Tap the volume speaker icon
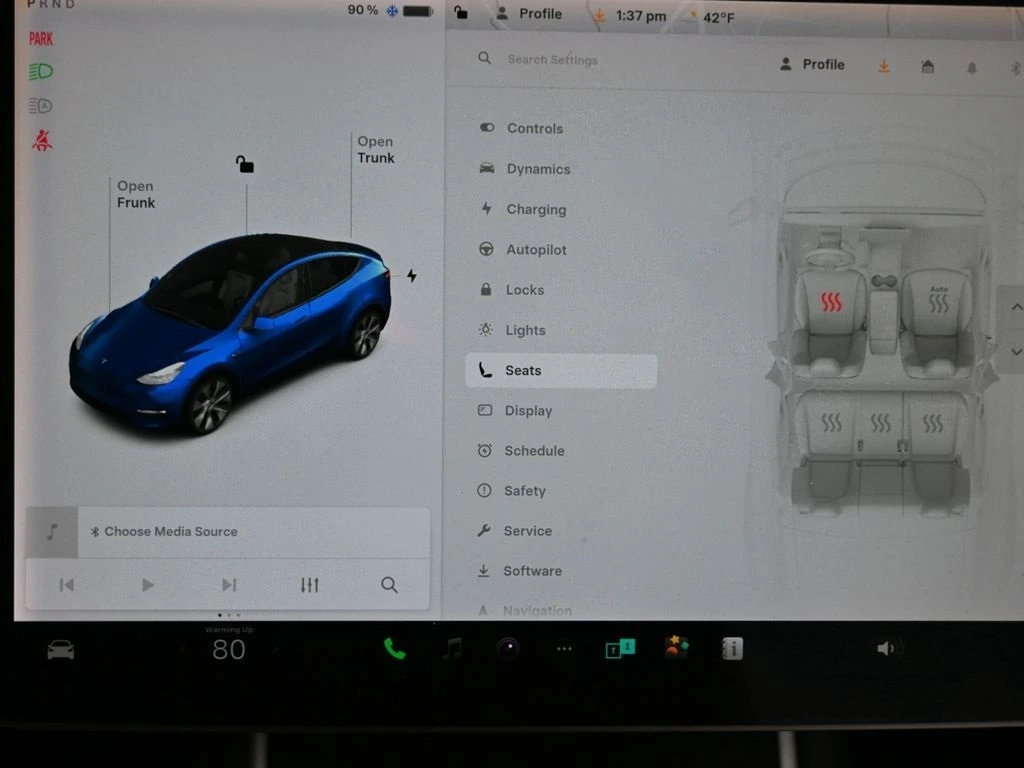The height and width of the screenshot is (768, 1024). coord(886,649)
